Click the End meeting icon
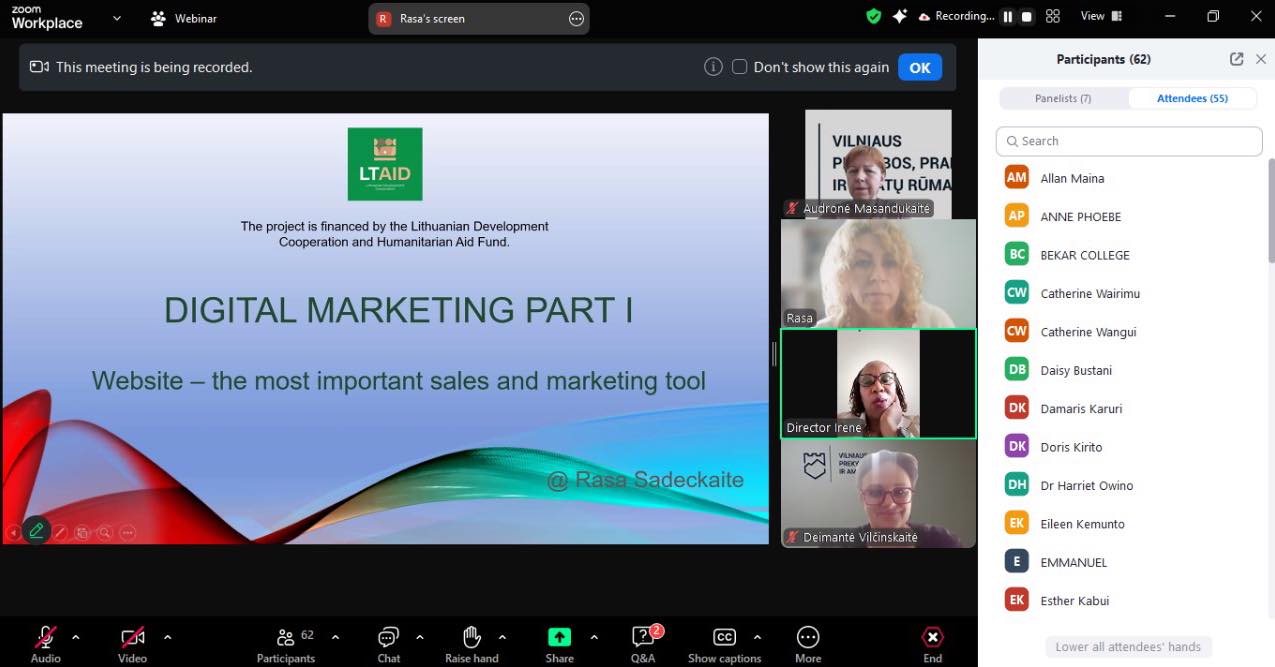This screenshot has height=667, width=1275. coord(932,638)
